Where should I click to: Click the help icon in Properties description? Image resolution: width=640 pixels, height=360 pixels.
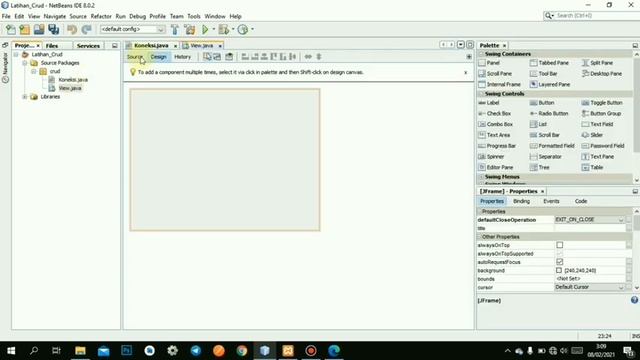(x=634, y=300)
